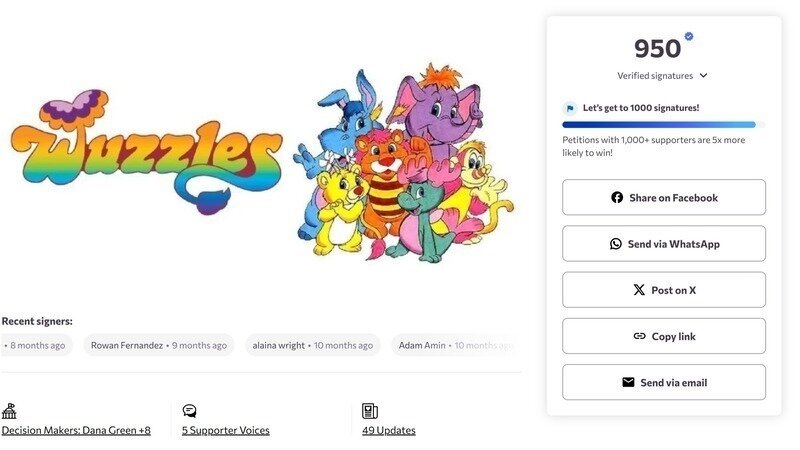Open Decision Makers: Dana Green +8 link

76,430
